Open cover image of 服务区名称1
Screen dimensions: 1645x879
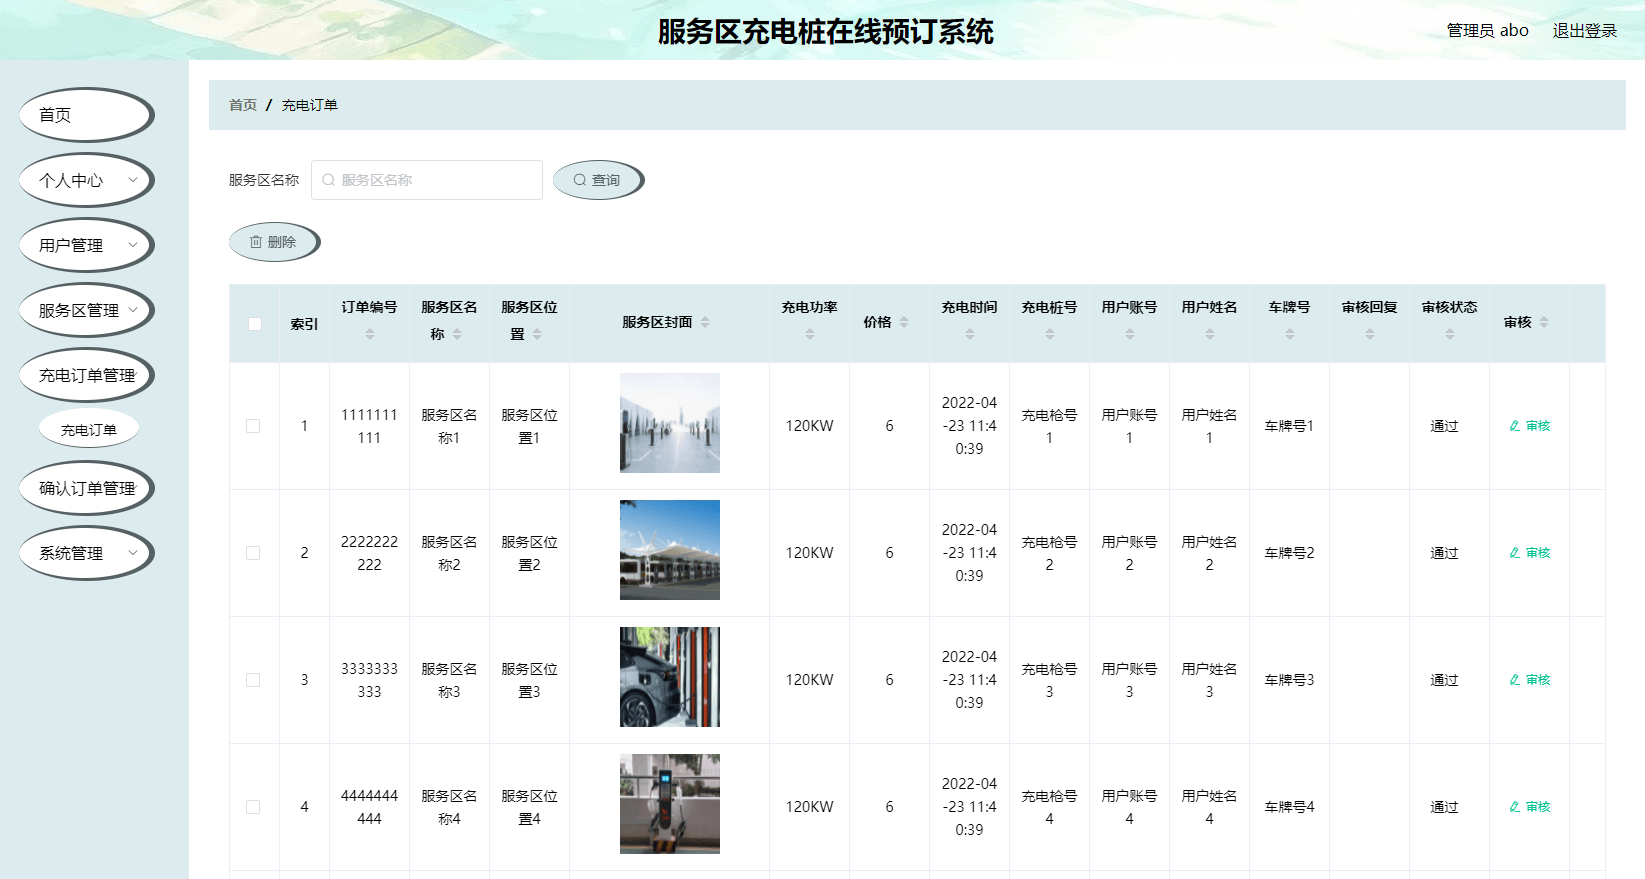point(670,423)
